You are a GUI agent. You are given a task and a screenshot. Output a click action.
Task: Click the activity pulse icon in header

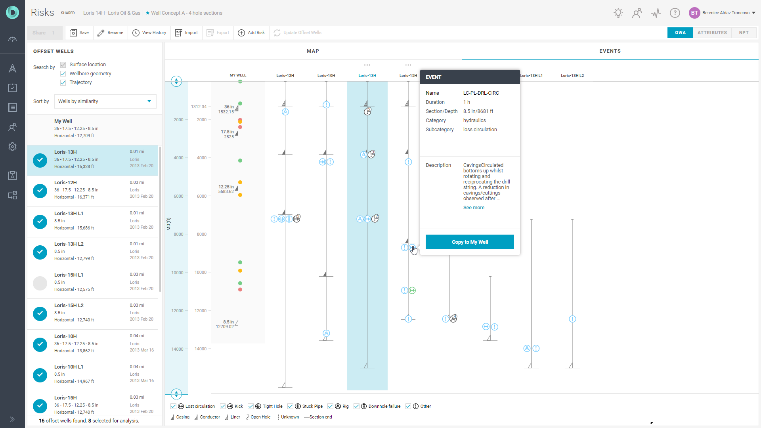(x=655, y=13)
